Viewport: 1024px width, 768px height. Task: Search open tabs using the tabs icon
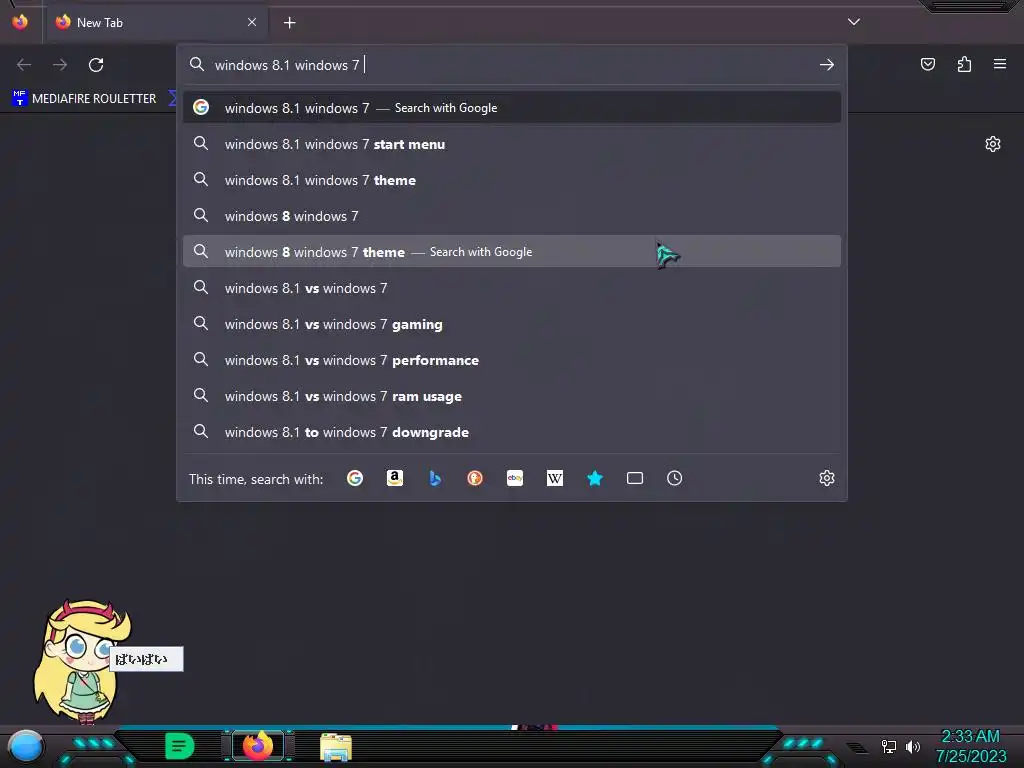click(635, 478)
